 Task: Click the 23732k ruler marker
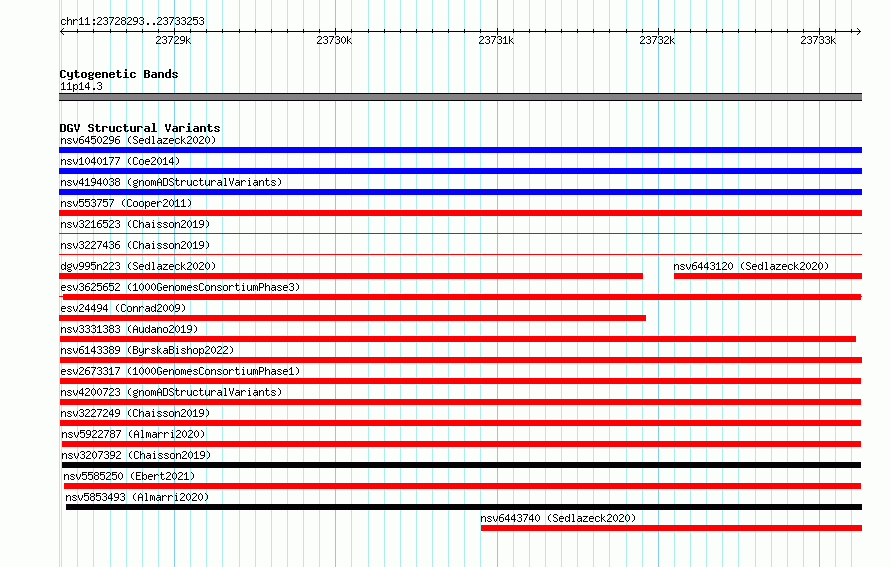[x=657, y=40]
